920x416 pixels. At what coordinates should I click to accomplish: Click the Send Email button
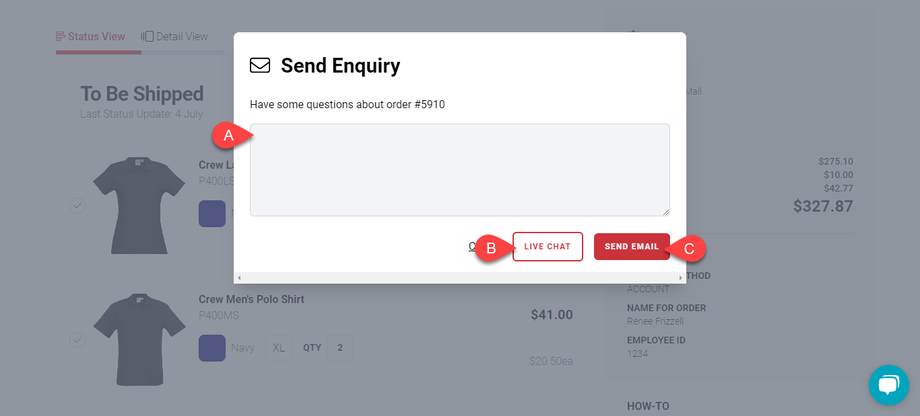631,247
